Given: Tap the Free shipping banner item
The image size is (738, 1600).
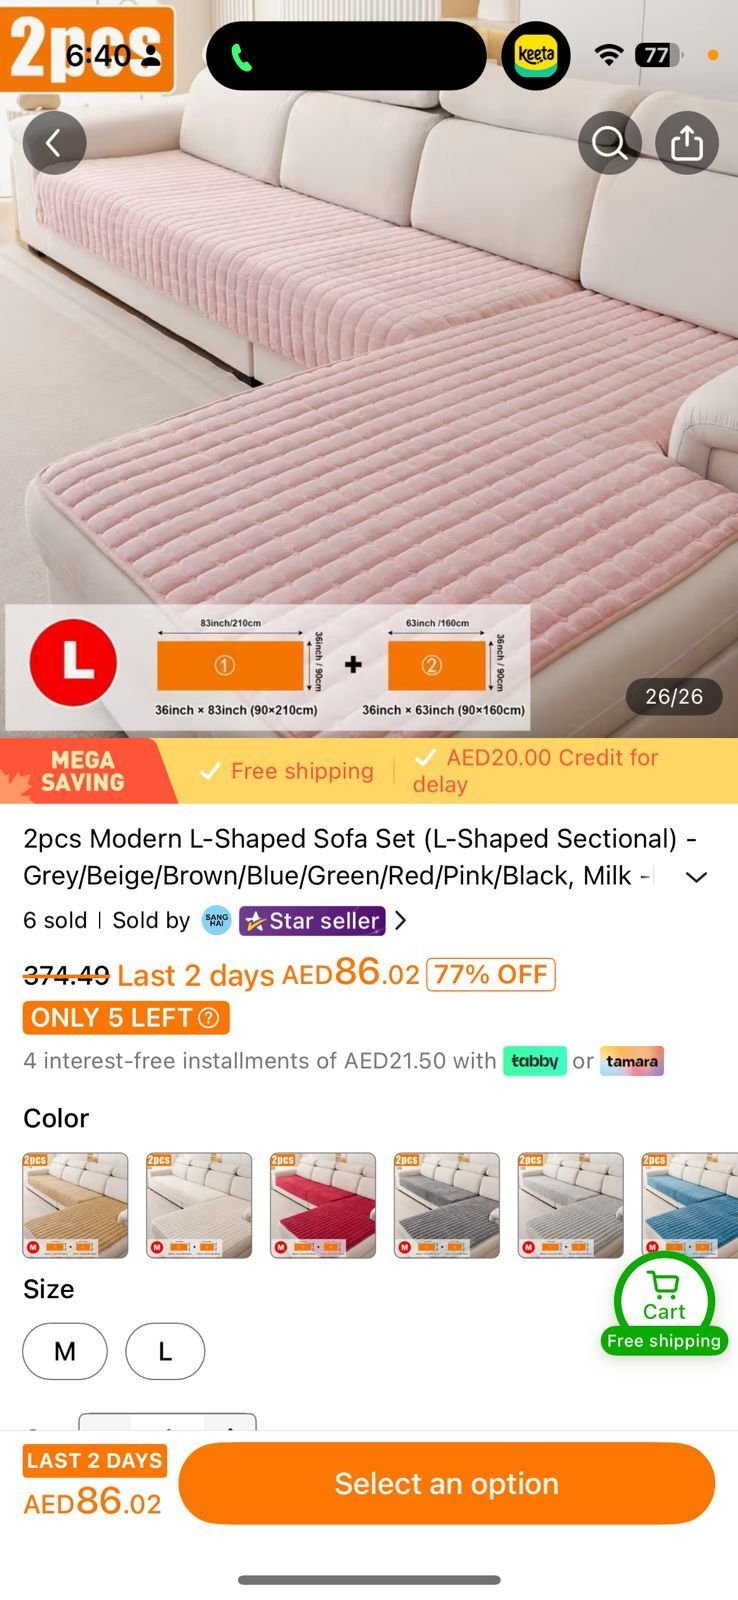Looking at the screenshot, I should [x=287, y=771].
